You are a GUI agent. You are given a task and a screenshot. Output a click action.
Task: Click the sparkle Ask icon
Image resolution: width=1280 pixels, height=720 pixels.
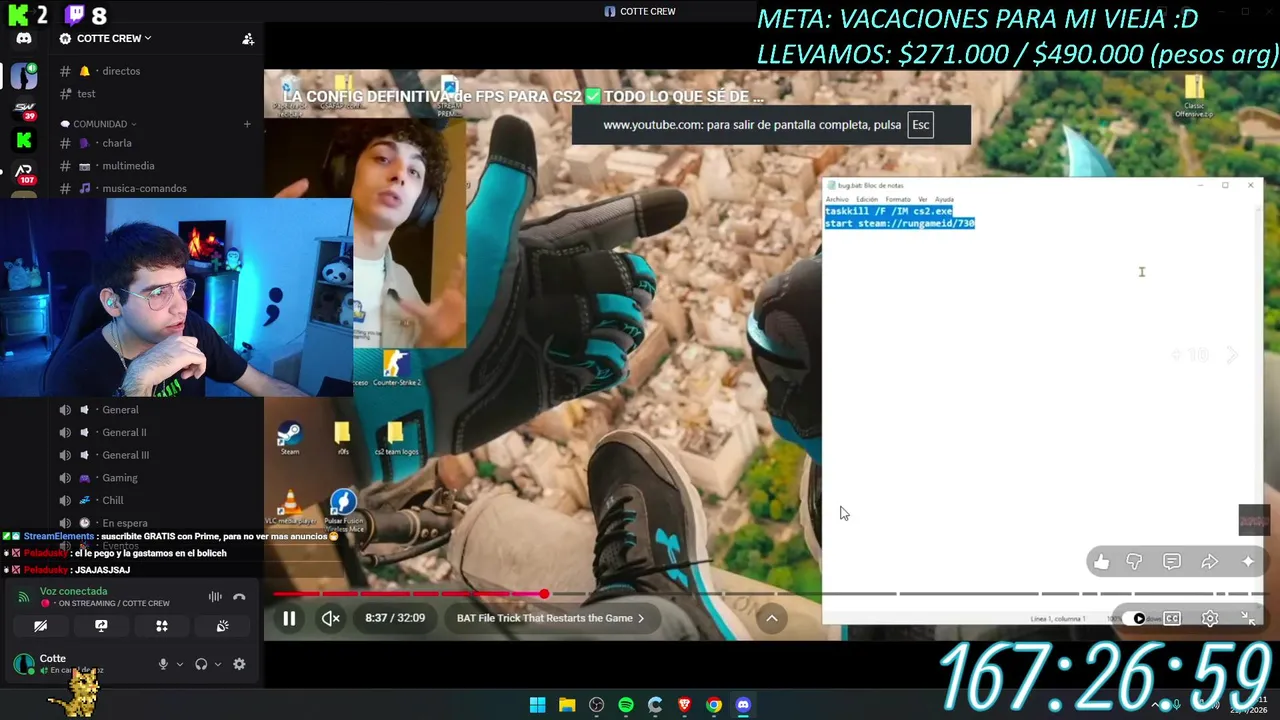click(1248, 562)
